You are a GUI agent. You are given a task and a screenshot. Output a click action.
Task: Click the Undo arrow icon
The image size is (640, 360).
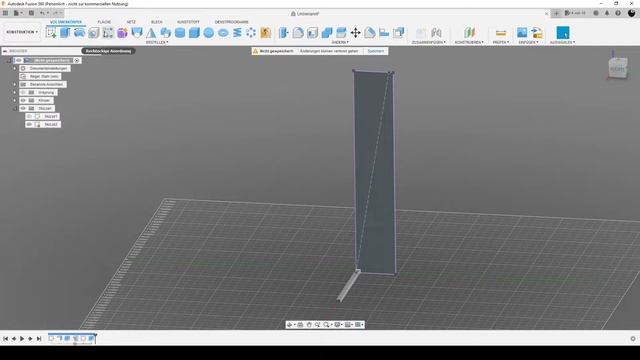coord(42,13)
